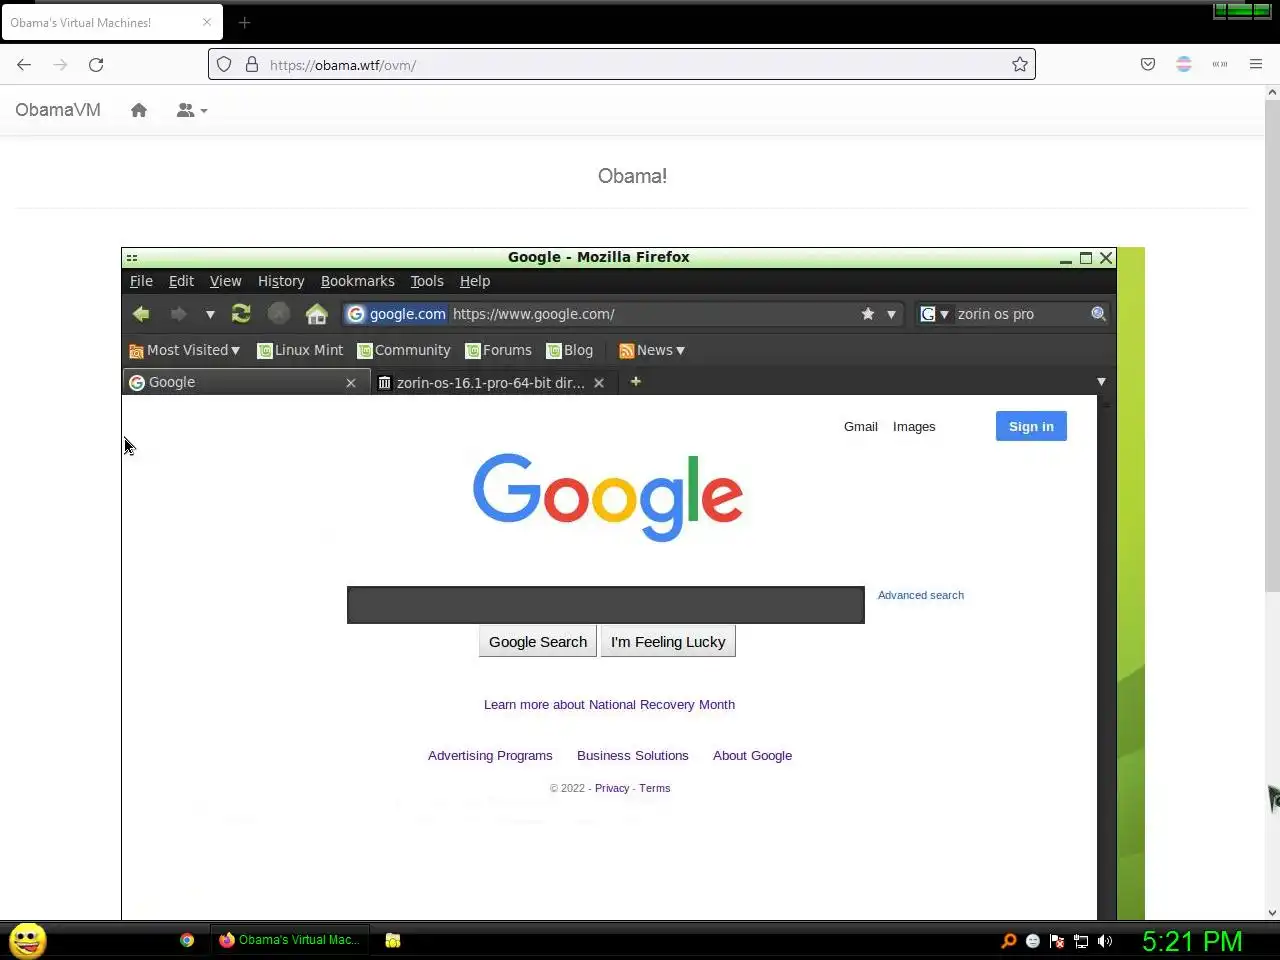Viewport: 1280px width, 960px height.
Task: Open the back/forward history dropdown arrow
Action: [x=210, y=314]
